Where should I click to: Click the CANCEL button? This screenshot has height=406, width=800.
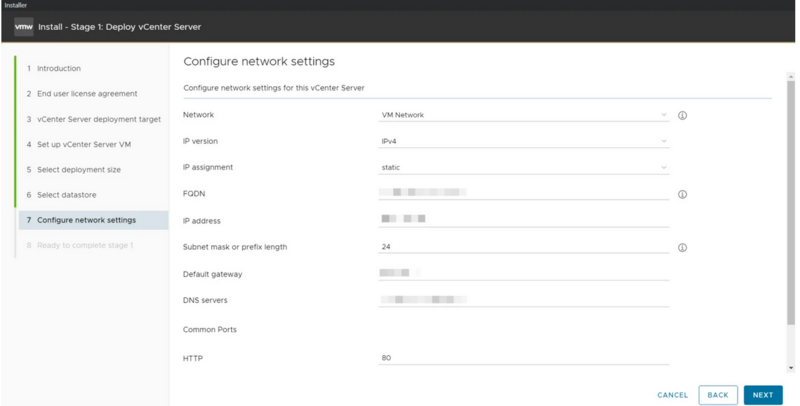tap(672, 395)
